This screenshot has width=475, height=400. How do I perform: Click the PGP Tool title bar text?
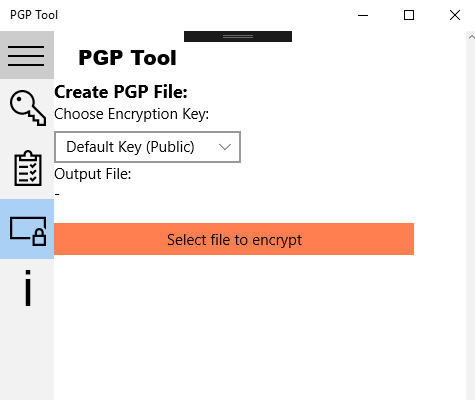(x=34, y=15)
